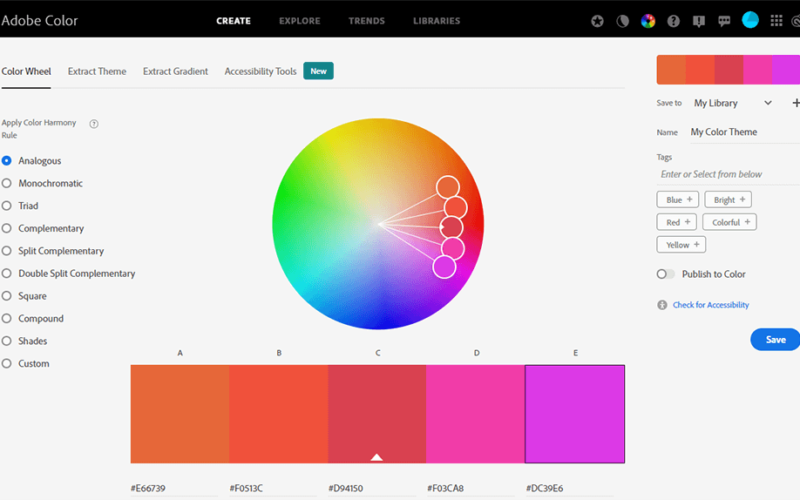Click the Check for Accessibility link
Image resolution: width=800 pixels, height=500 pixels.
click(x=711, y=305)
